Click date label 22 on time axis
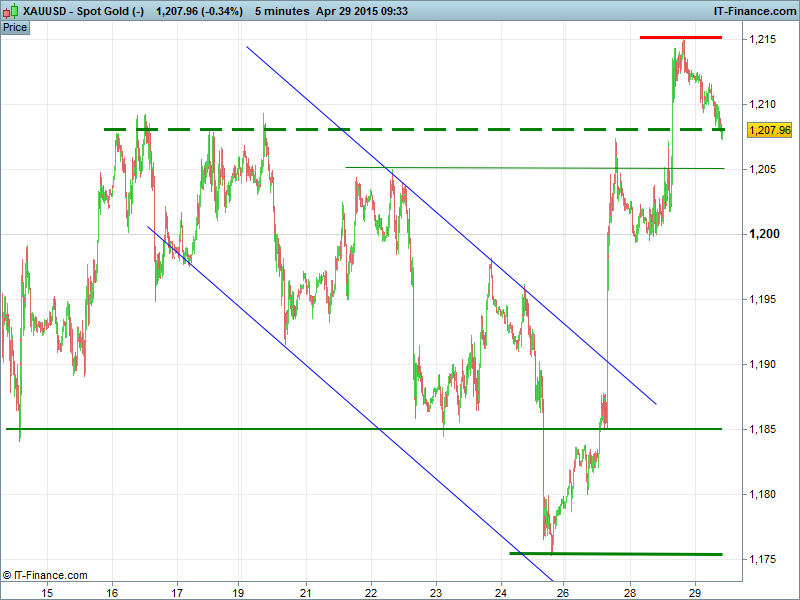Screen dimensions: 800x600 371,591
